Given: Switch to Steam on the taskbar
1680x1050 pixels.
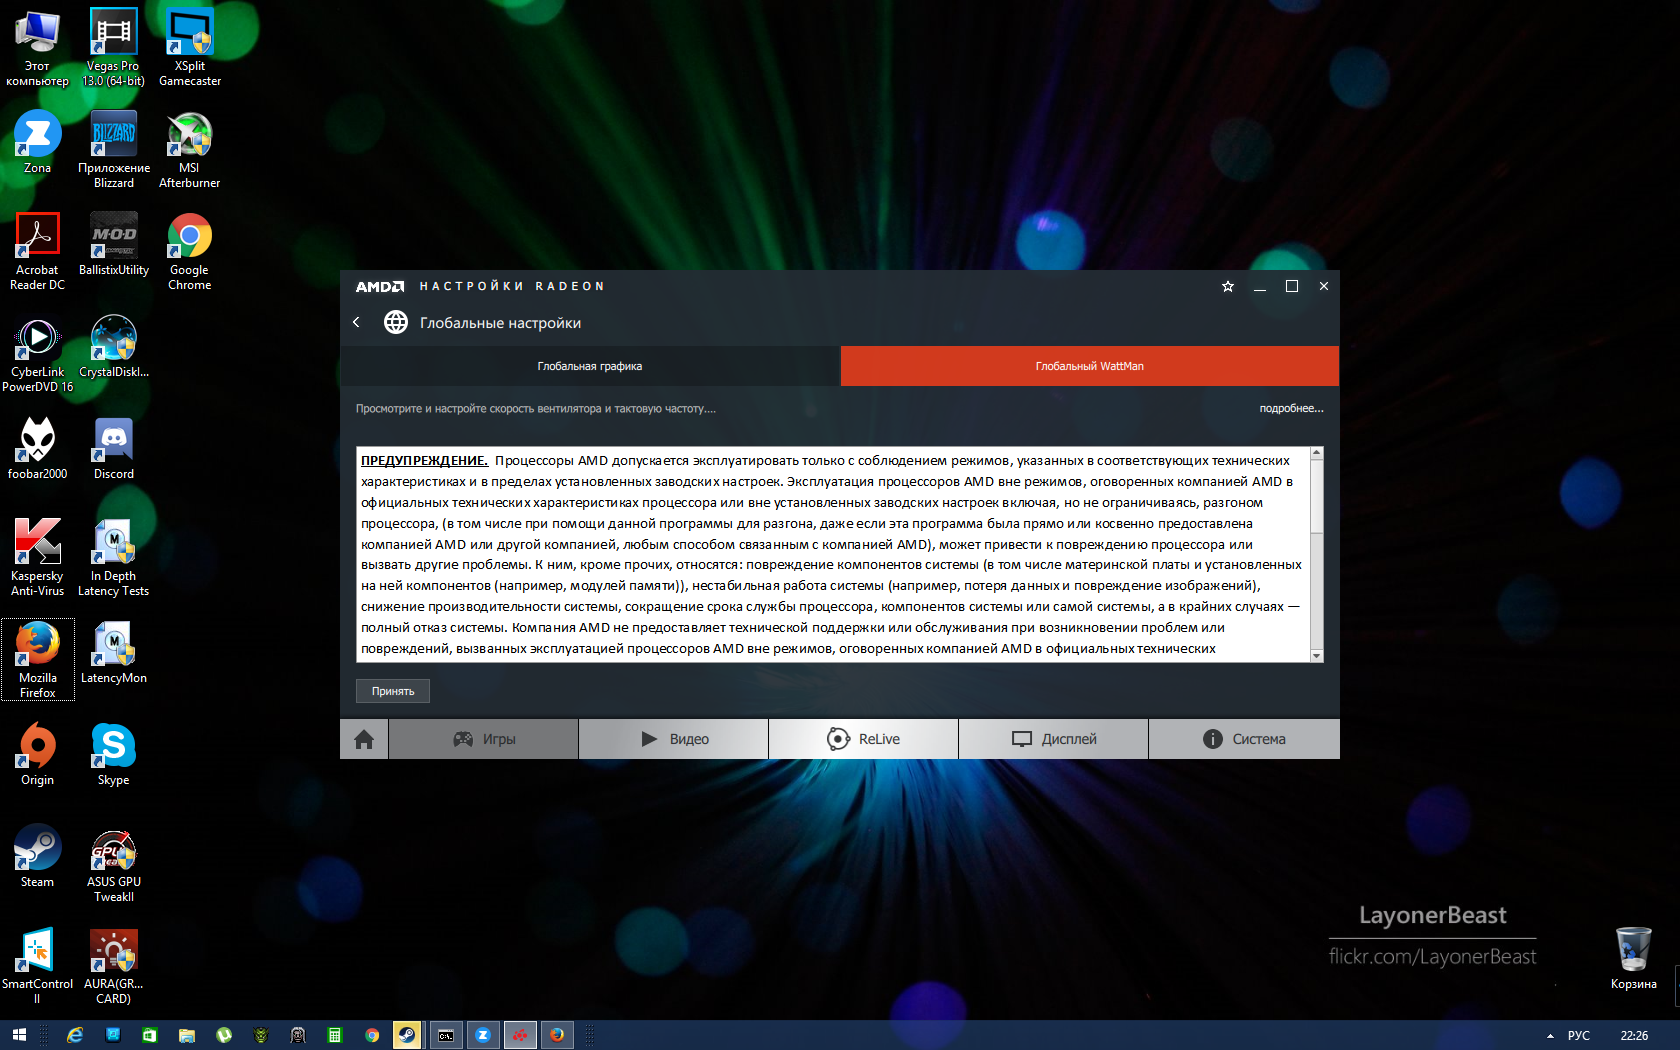Looking at the screenshot, I should click(x=407, y=1035).
